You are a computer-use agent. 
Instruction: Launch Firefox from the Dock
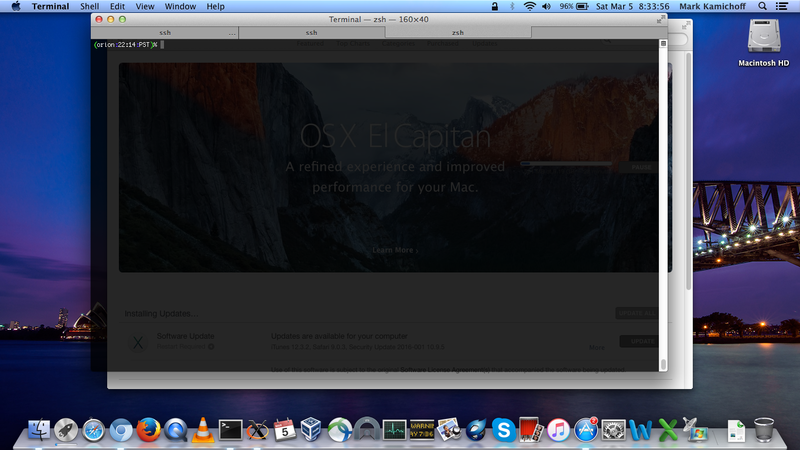148,430
